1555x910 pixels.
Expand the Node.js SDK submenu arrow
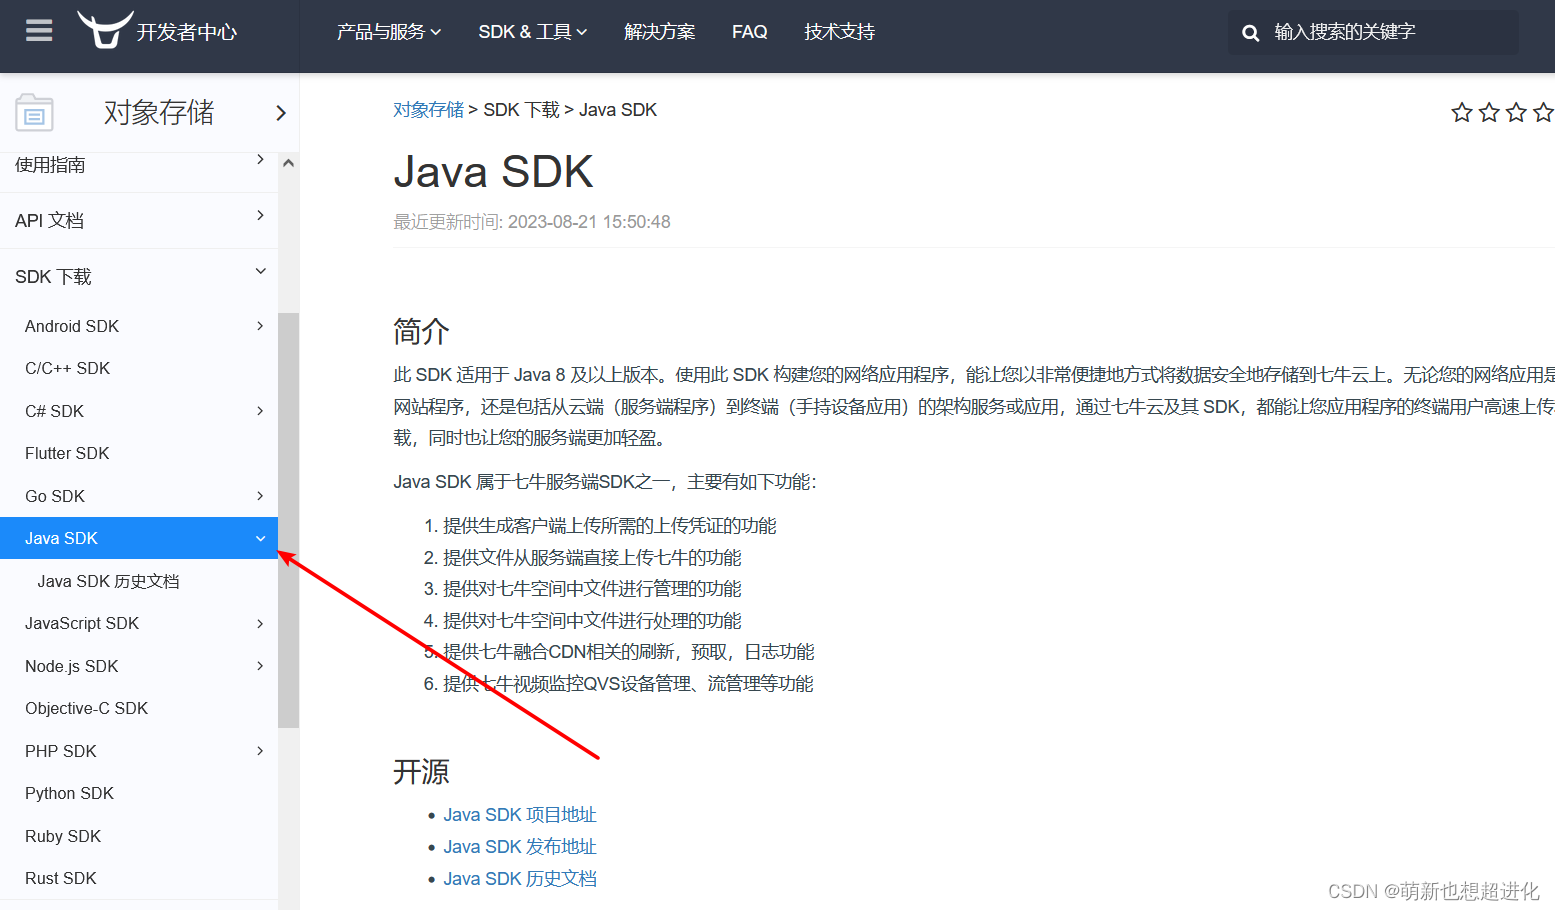[x=260, y=666]
